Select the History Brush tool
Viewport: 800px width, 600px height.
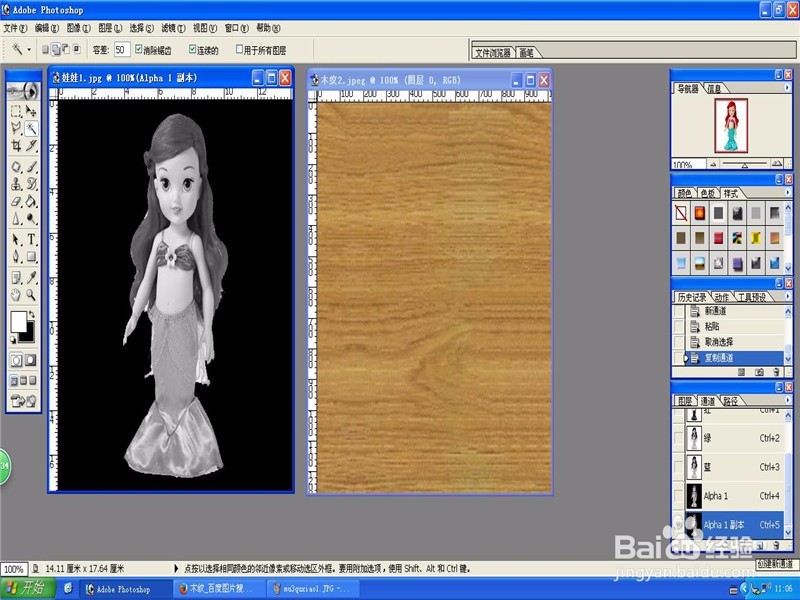tap(31, 184)
